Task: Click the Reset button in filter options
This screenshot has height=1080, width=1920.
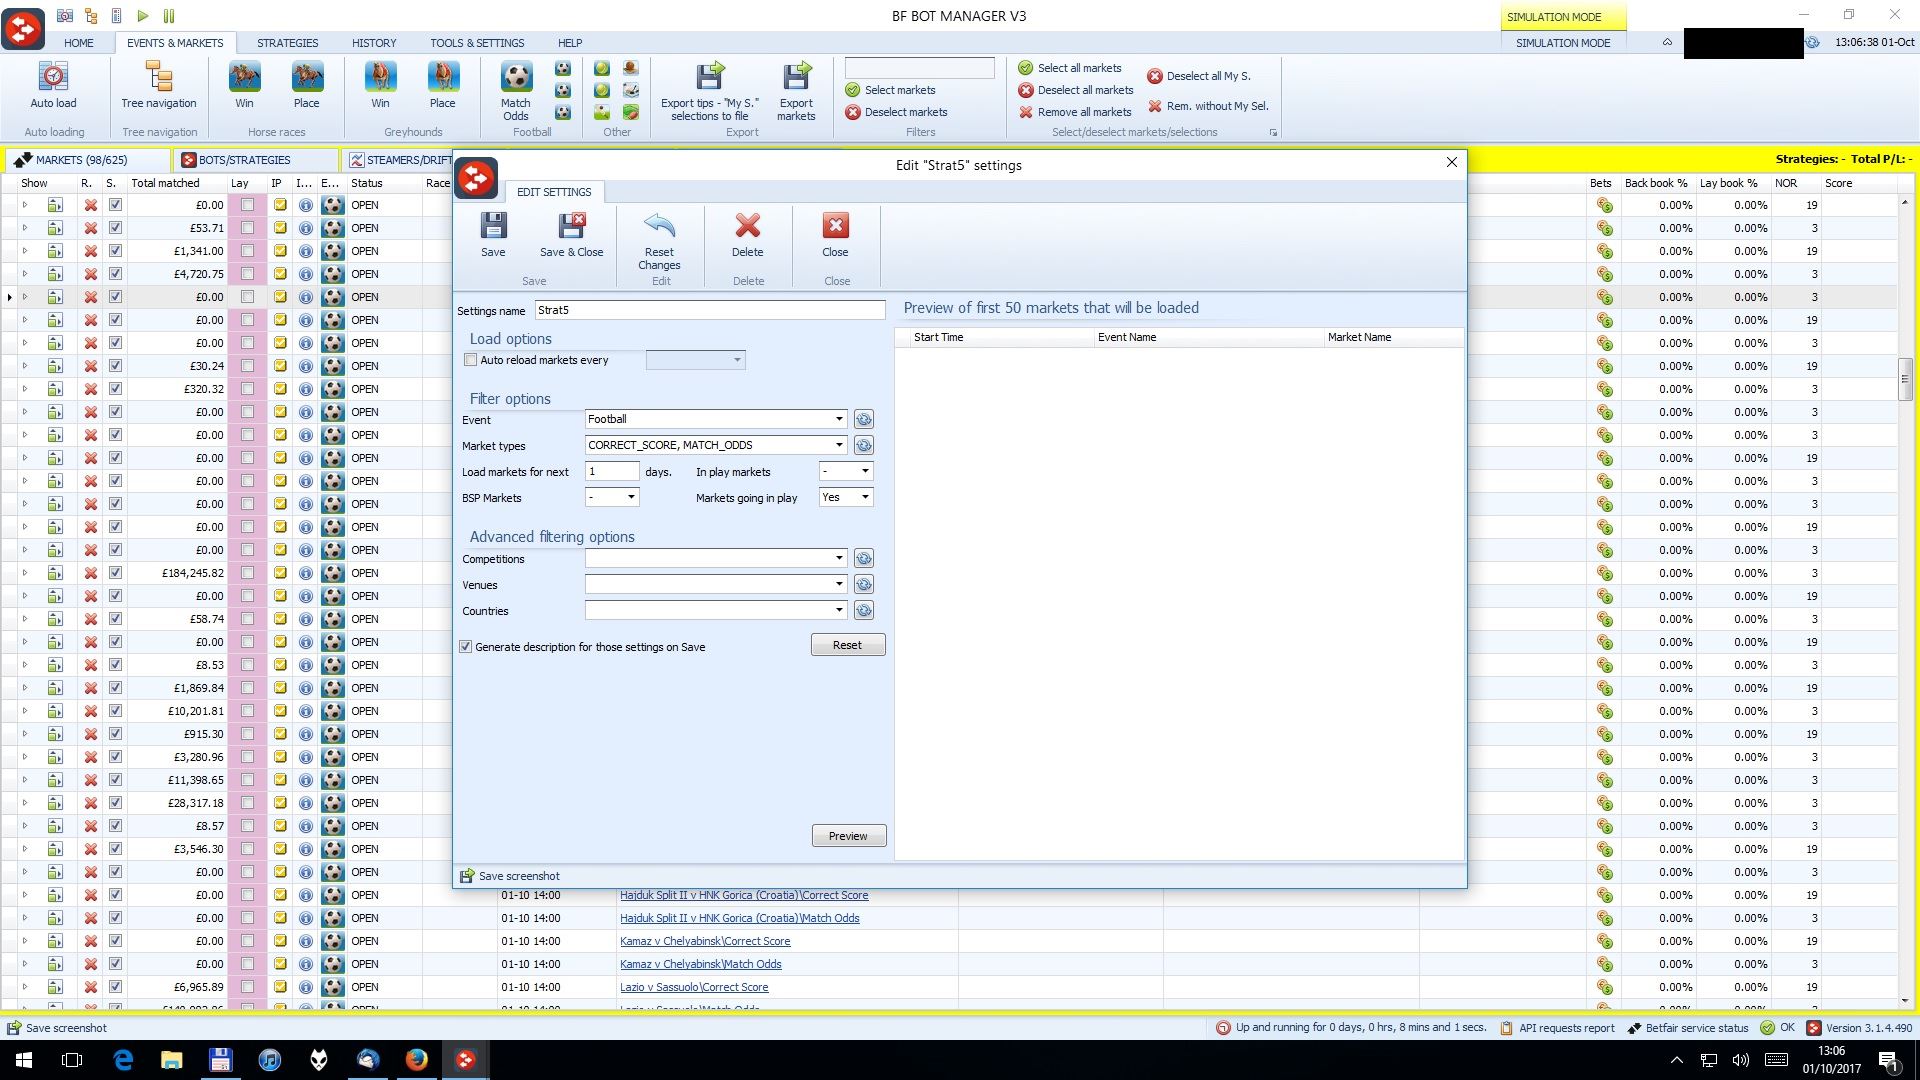Action: pyautogui.click(x=847, y=645)
